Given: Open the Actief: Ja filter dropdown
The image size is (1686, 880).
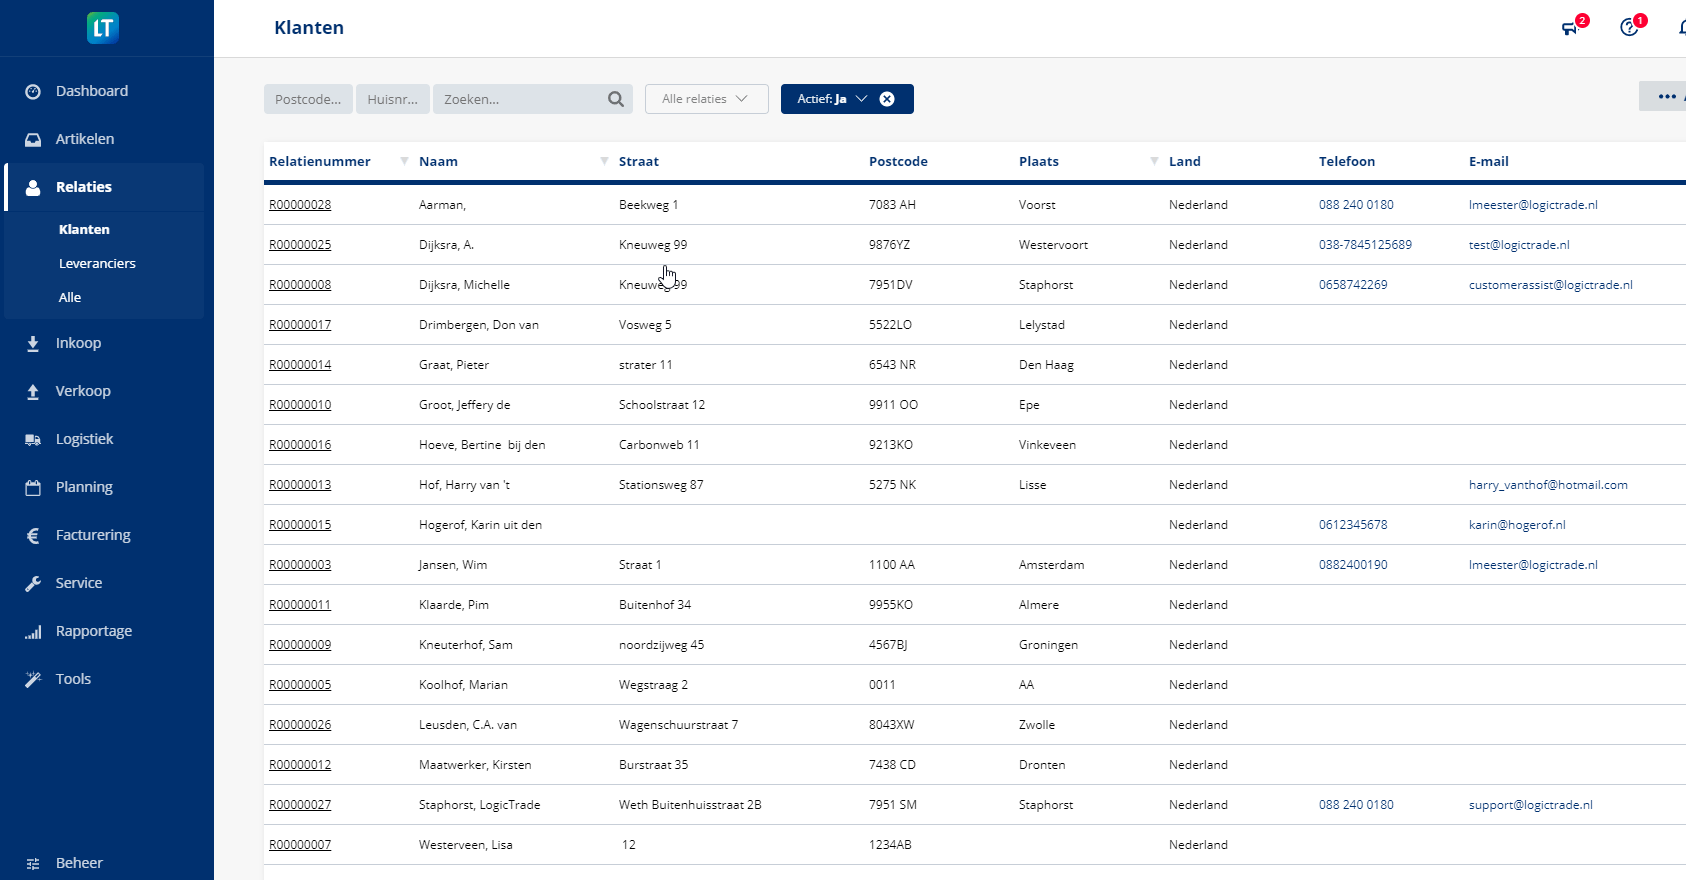Looking at the screenshot, I should point(832,99).
